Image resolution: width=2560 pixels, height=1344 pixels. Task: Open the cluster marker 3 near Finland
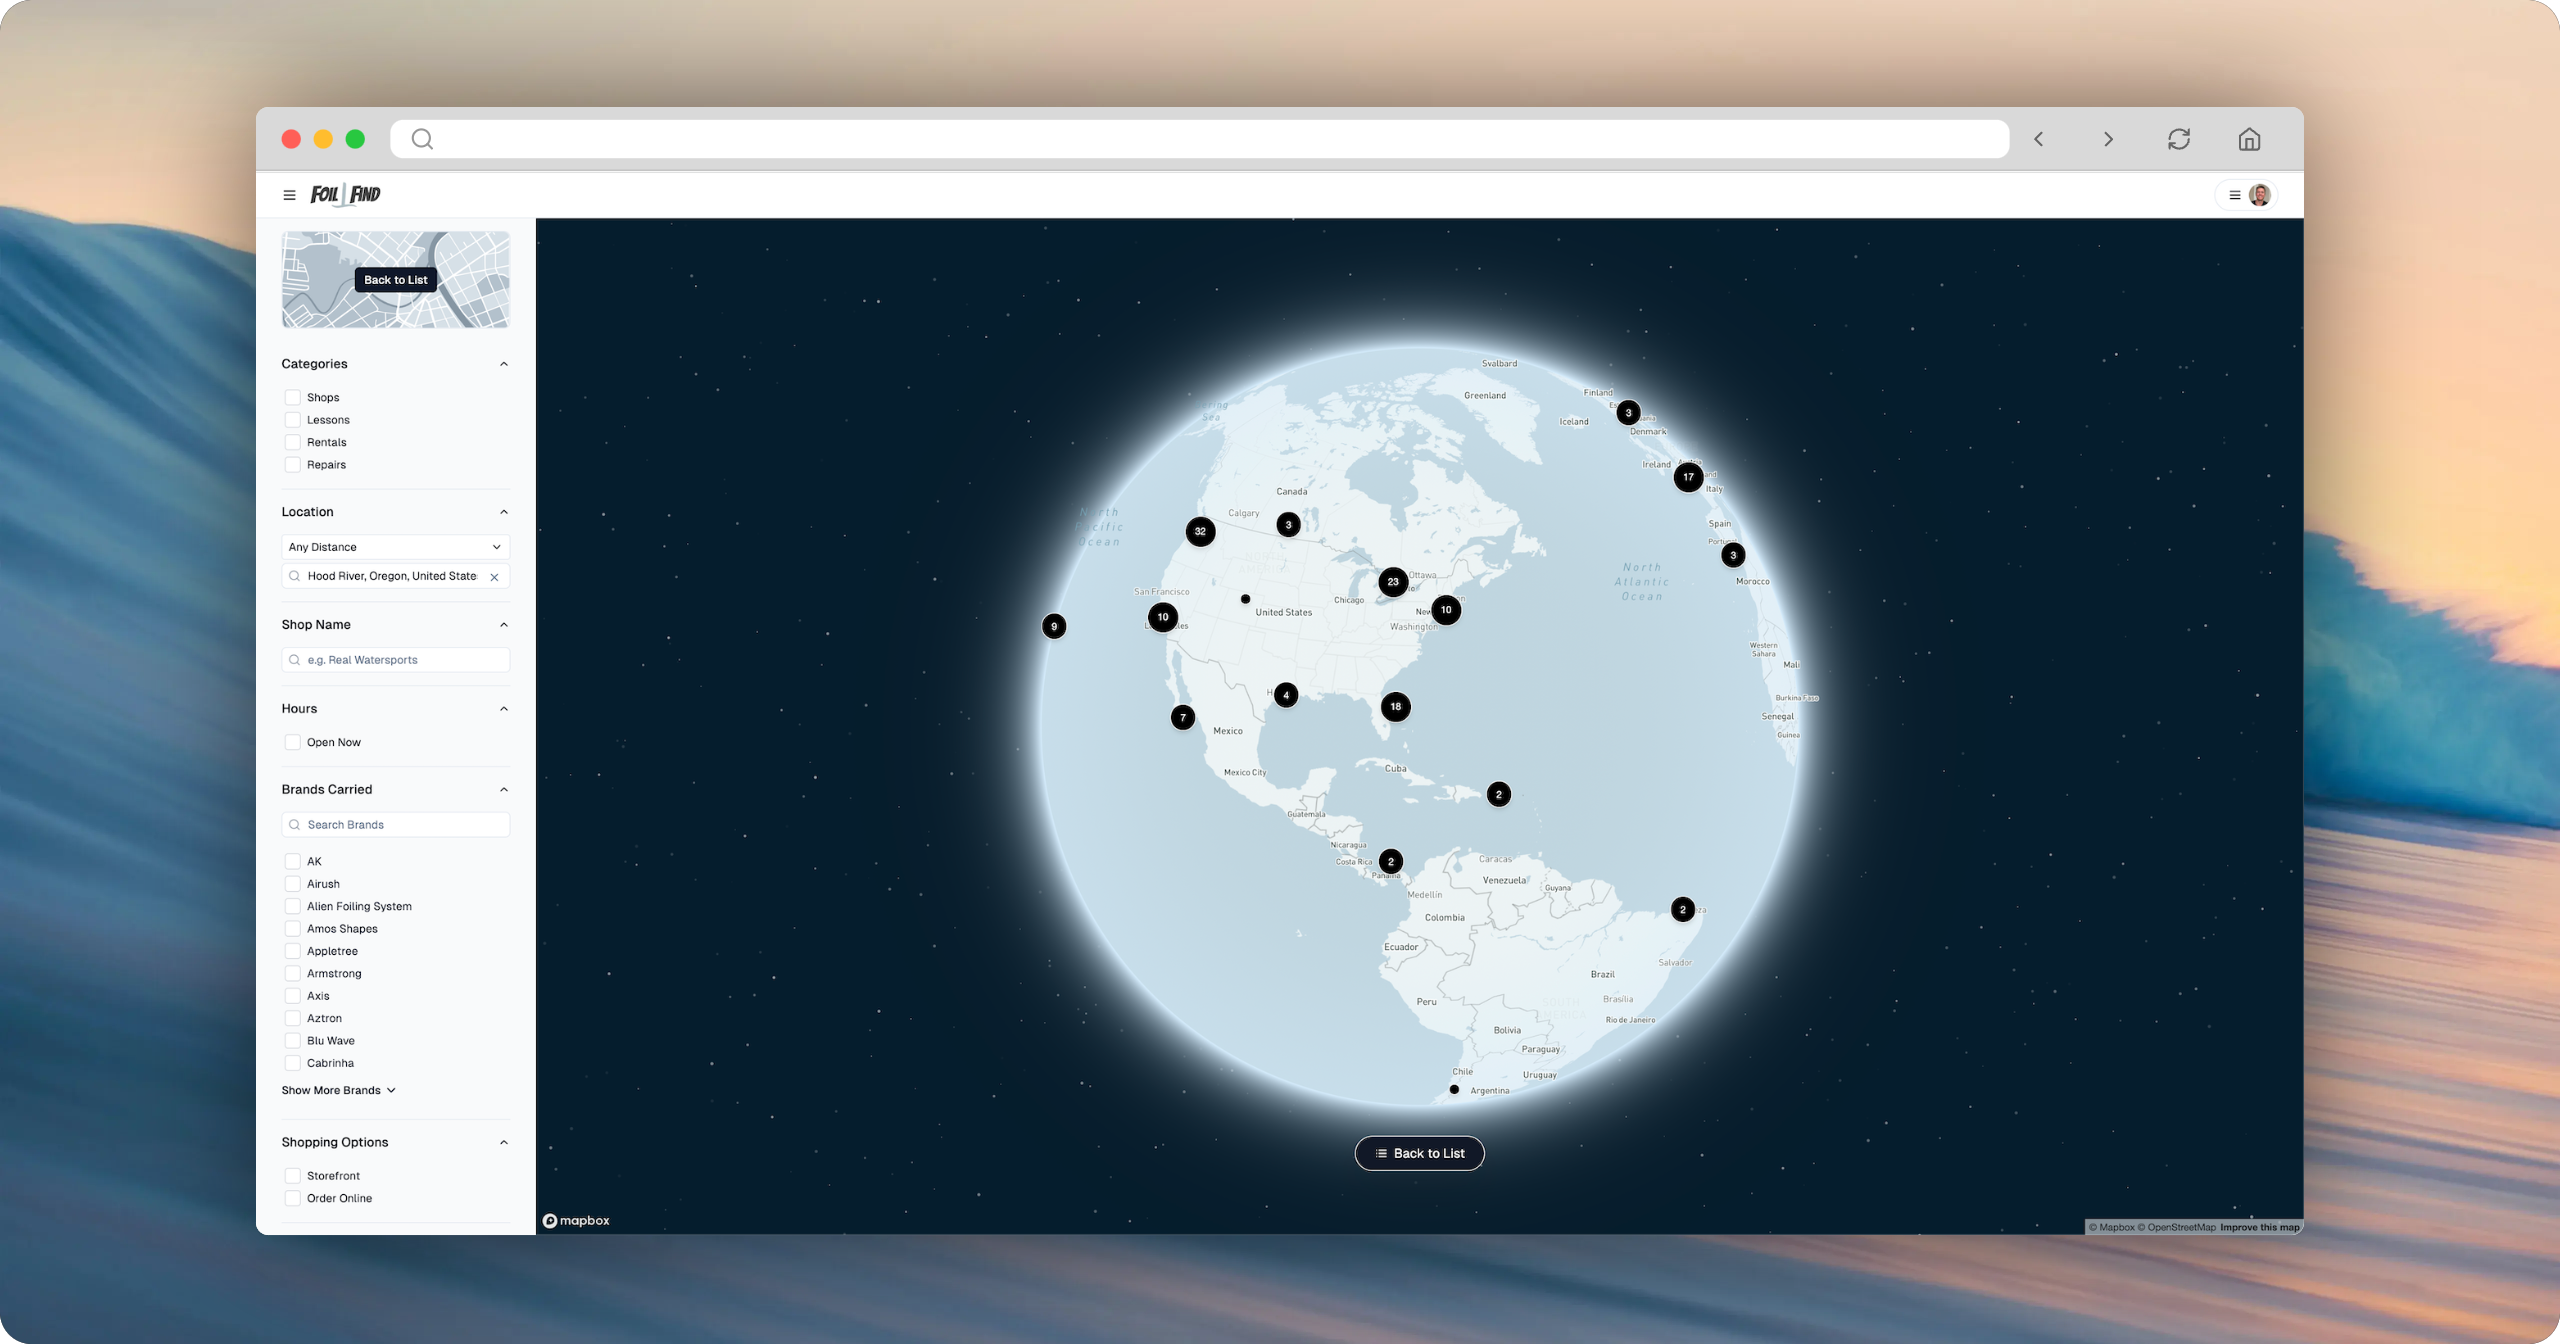(x=1629, y=413)
